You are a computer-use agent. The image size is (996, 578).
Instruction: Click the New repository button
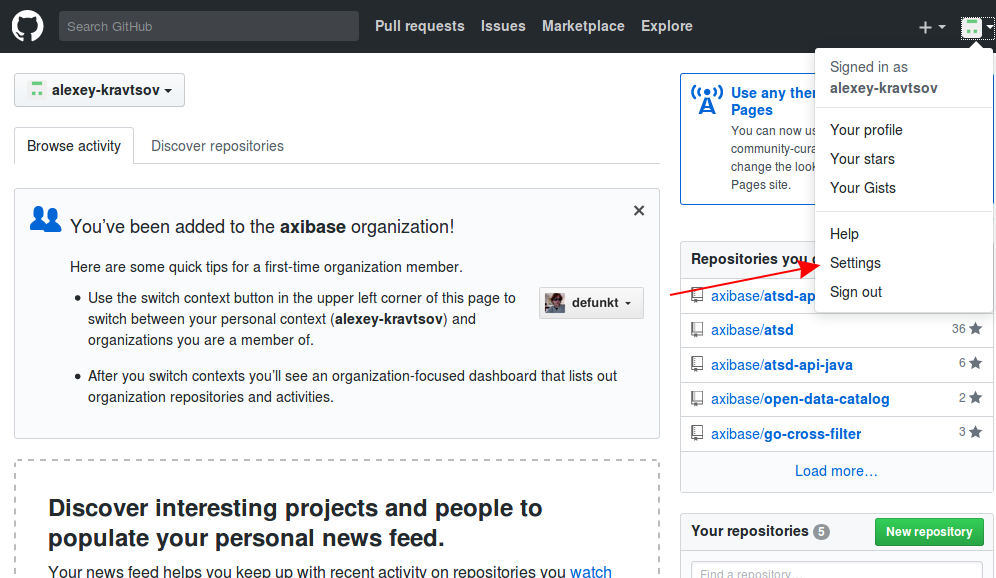point(929,532)
